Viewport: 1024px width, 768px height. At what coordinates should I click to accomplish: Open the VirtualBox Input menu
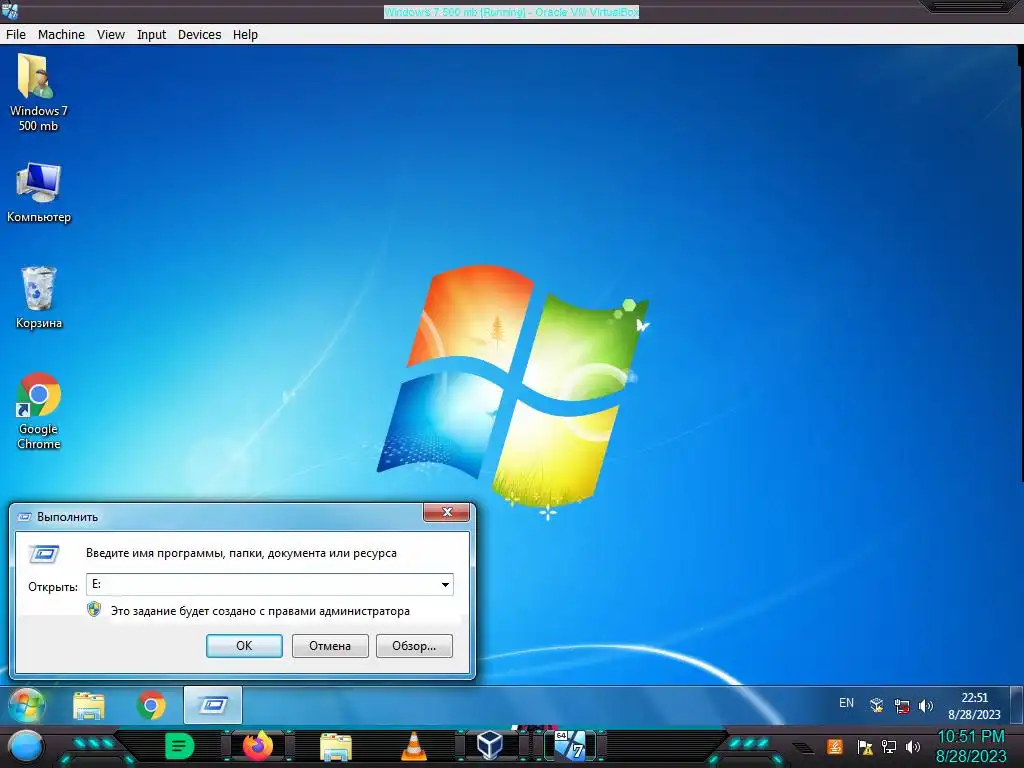pyautogui.click(x=152, y=35)
